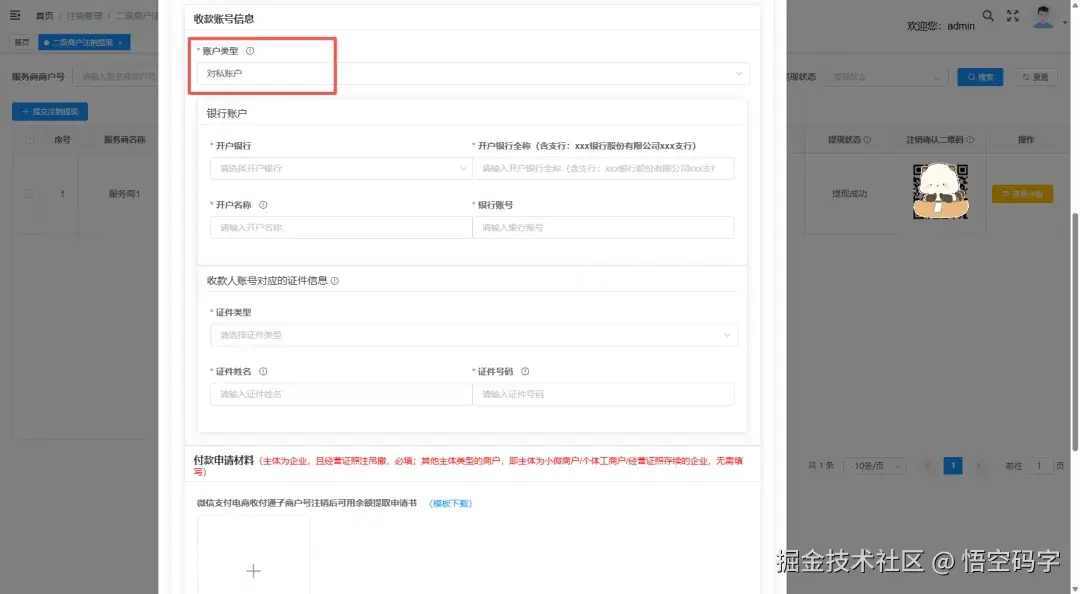Click the info icon beside 收款人账号对应的证件信息
Screen dimensions: 1080x594
[x=336, y=280]
